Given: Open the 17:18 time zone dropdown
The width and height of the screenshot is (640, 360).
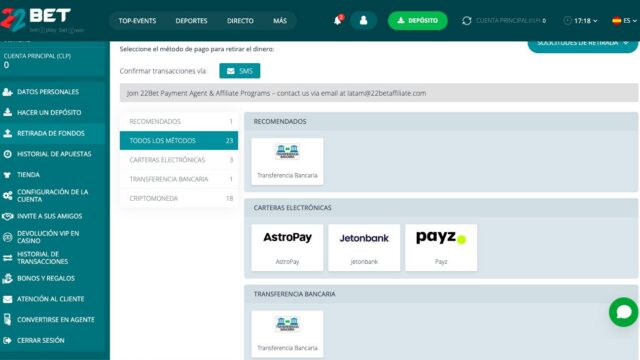Looking at the screenshot, I should 580,20.
